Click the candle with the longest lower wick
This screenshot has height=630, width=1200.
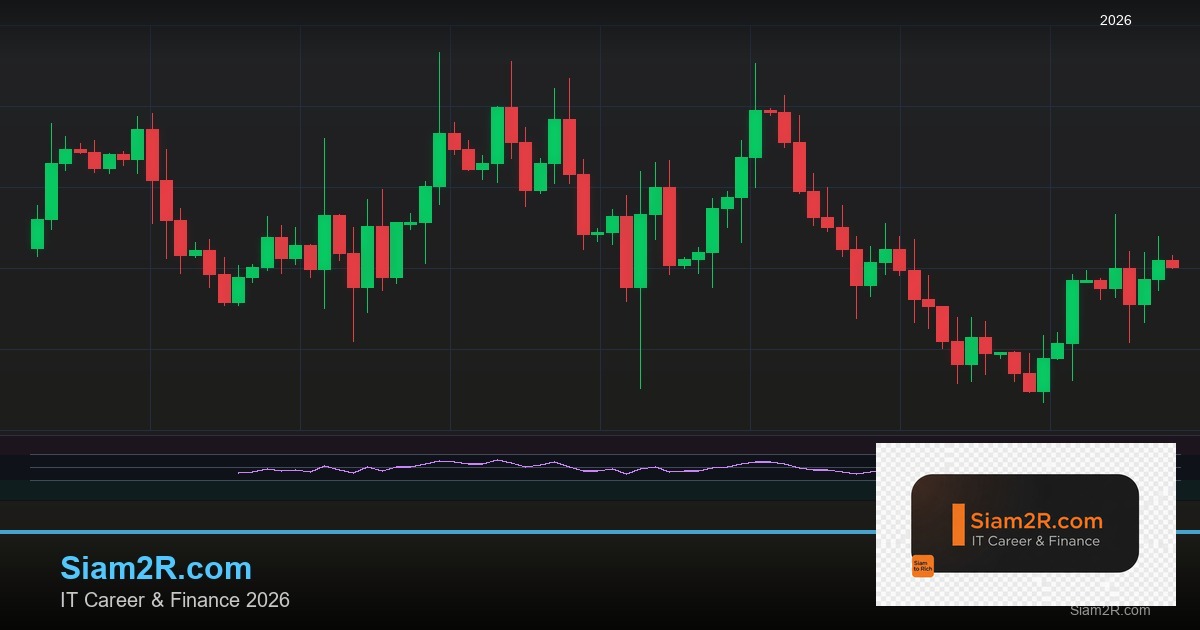640,251
